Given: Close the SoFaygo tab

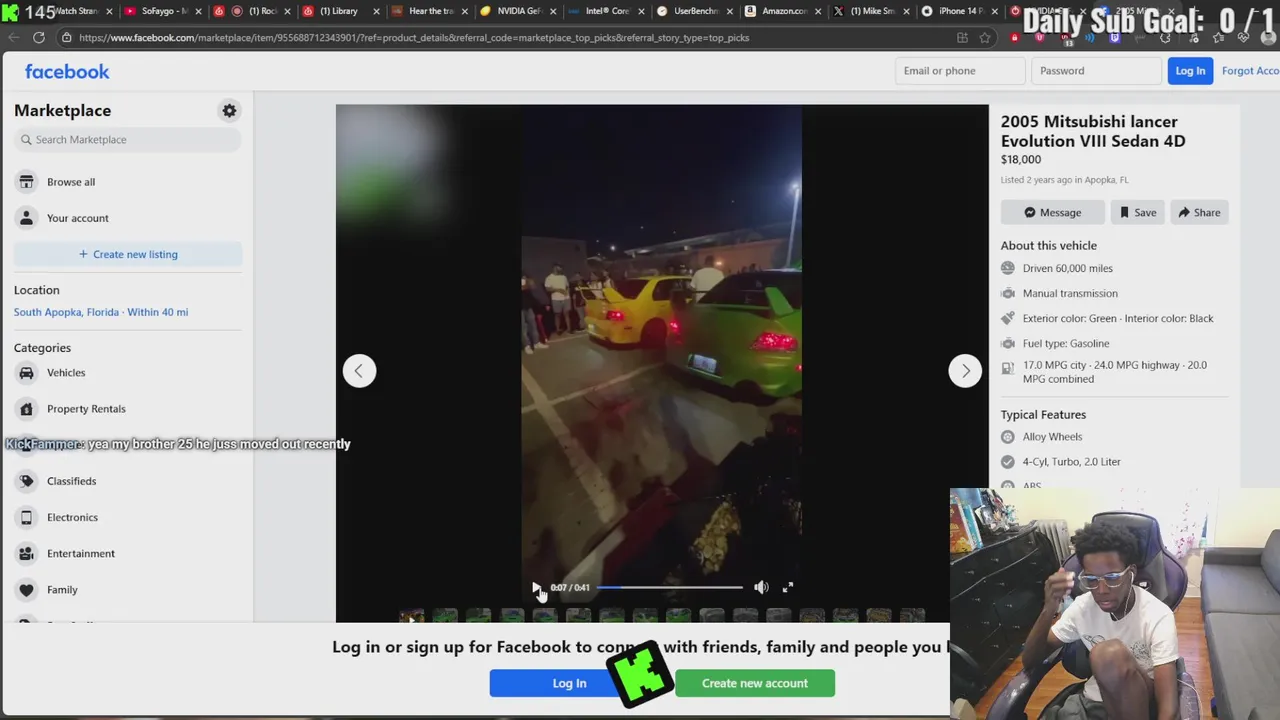Looking at the screenshot, I should tap(198, 11).
